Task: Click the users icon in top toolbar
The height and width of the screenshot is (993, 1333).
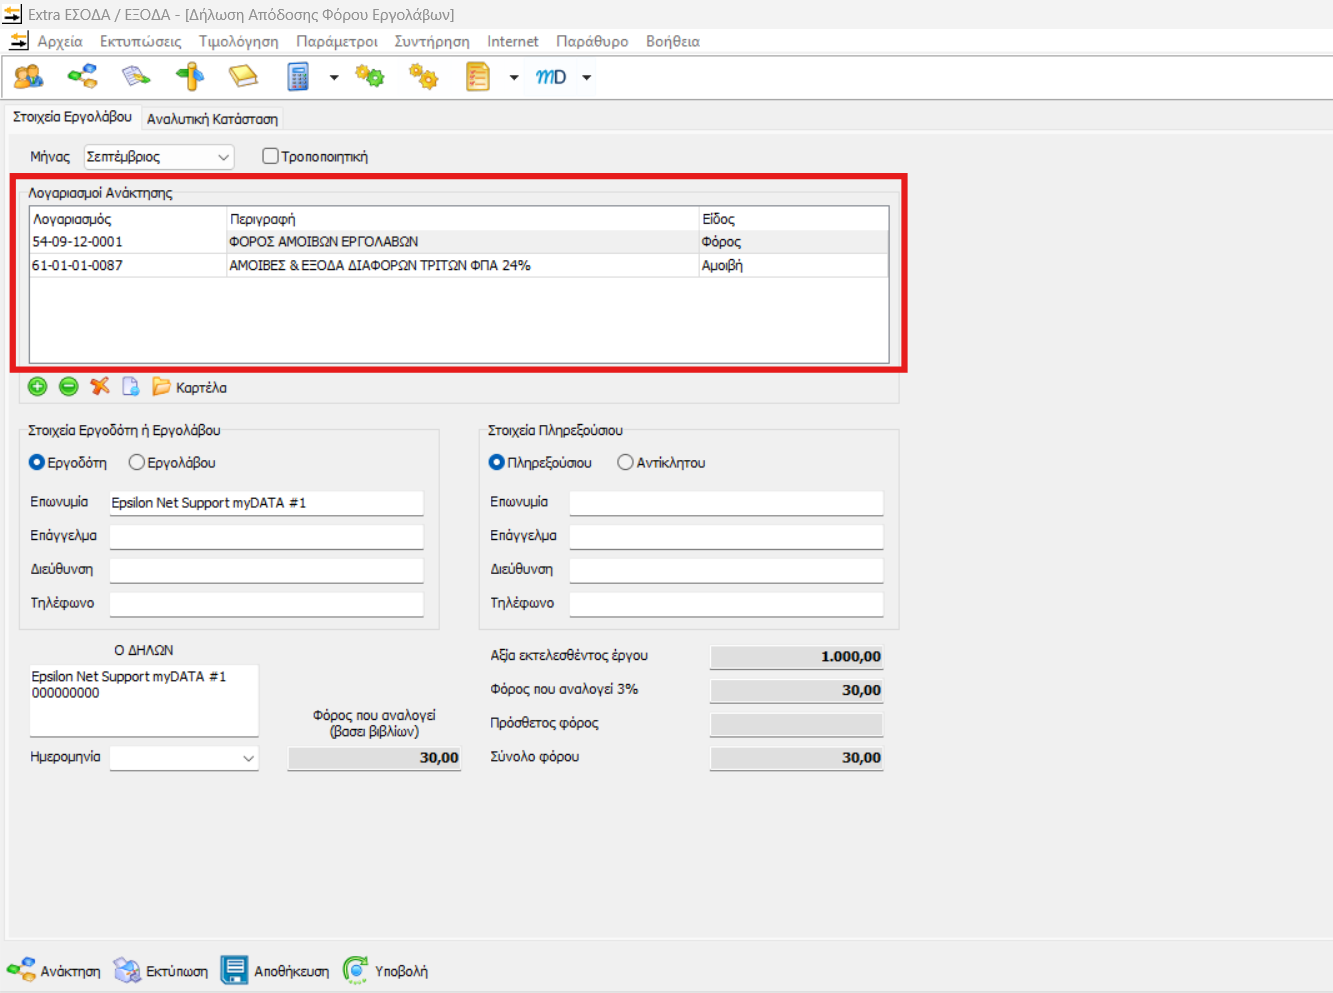Action: tap(28, 77)
